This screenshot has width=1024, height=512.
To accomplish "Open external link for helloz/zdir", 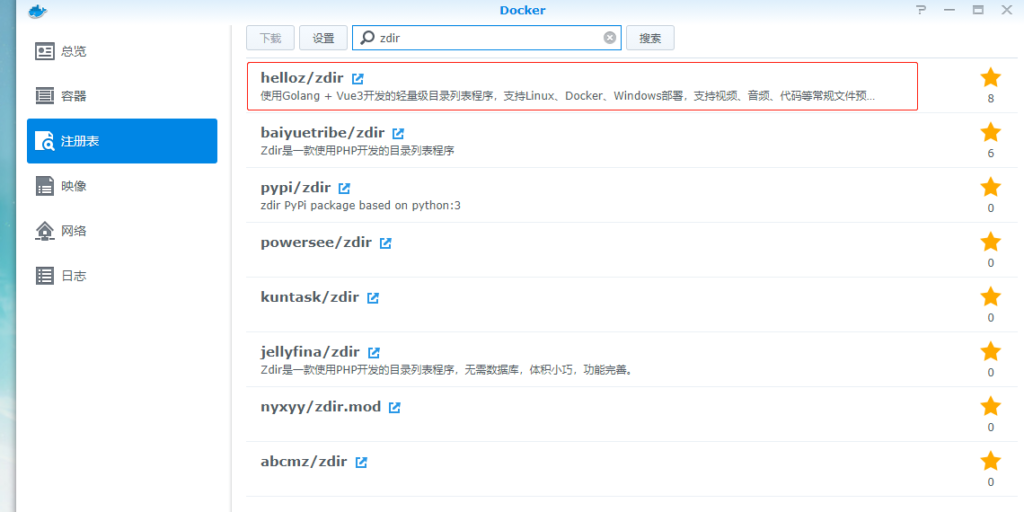I will point(357,78).
